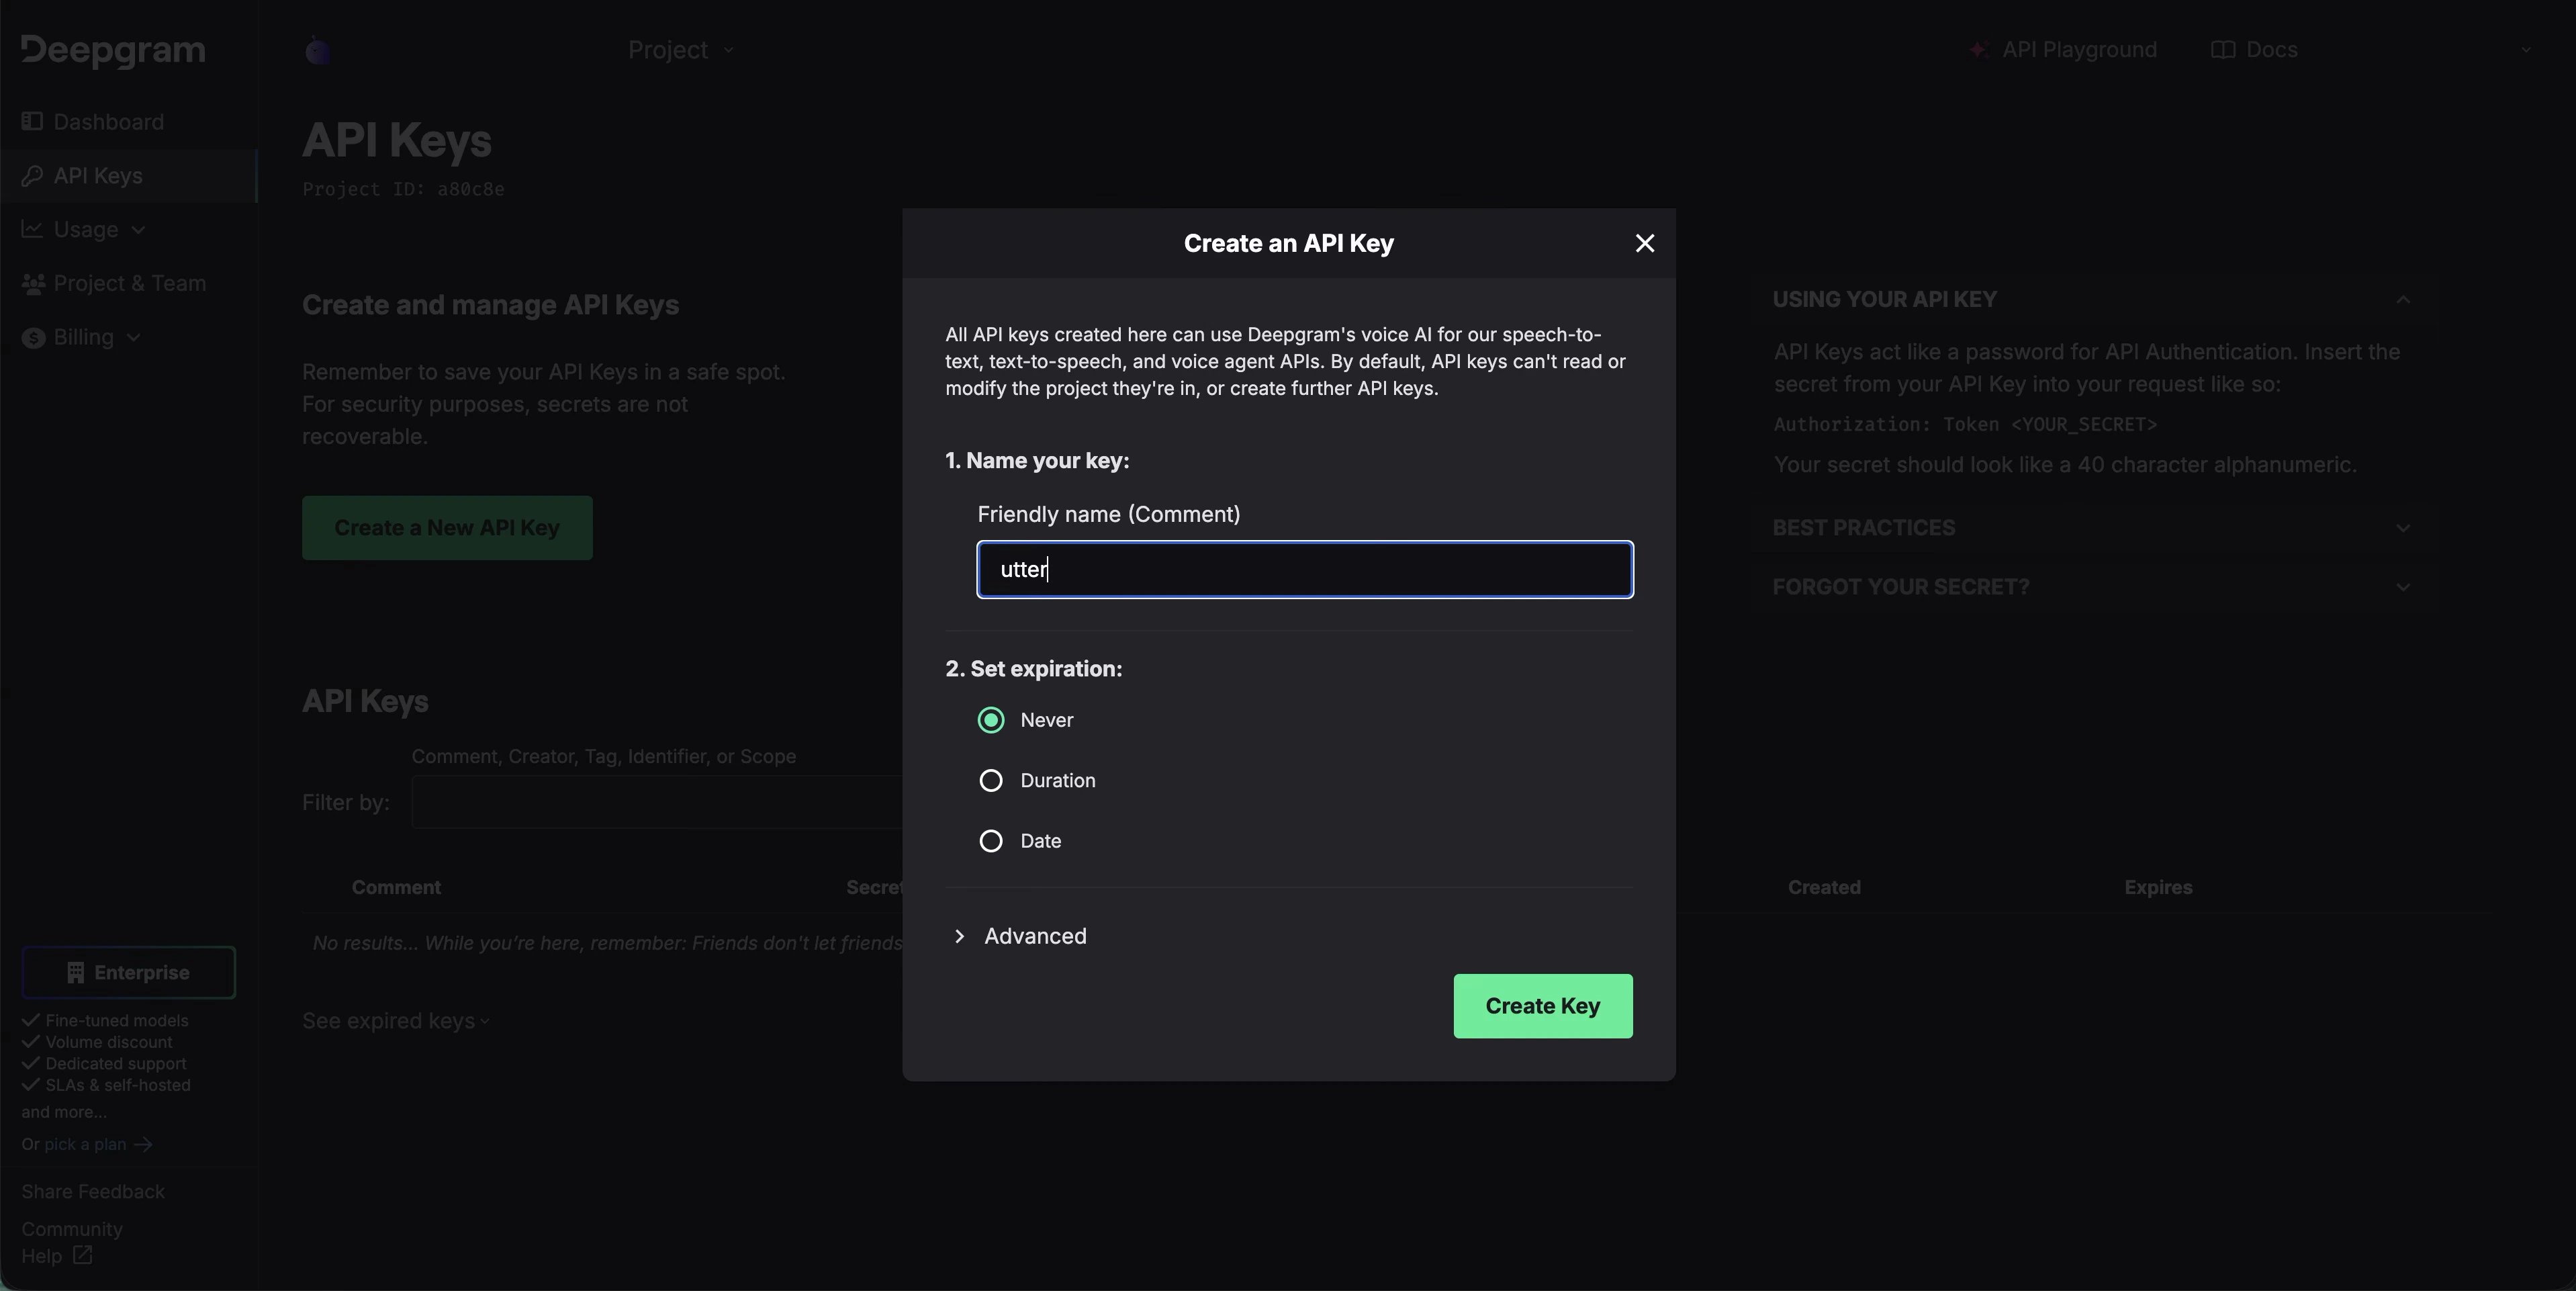Click the Usage chart icon

(x=33, y=229)
